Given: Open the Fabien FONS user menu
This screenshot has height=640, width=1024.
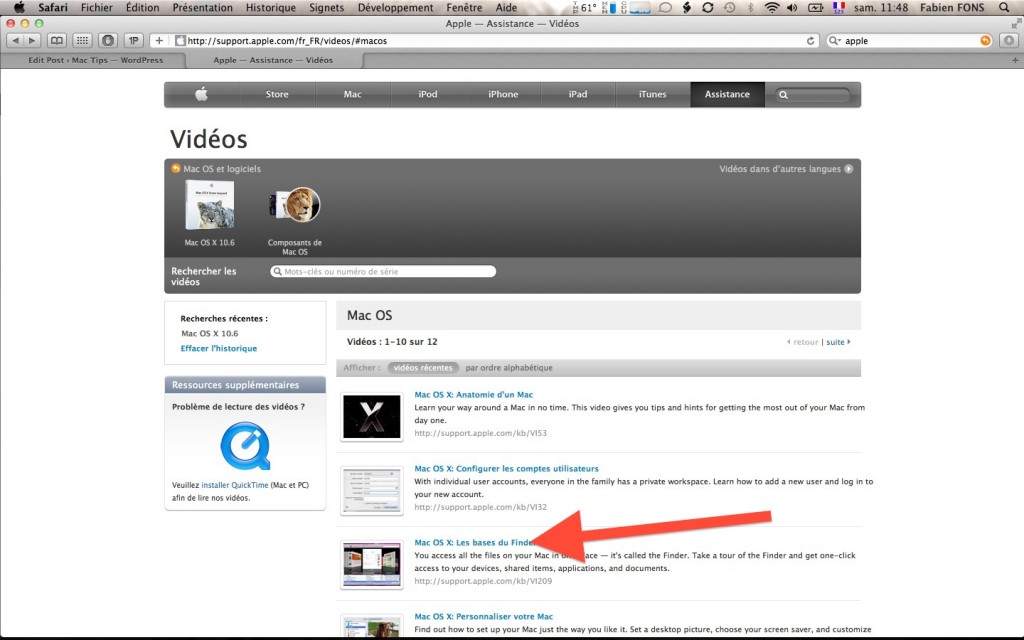Looking at the screenshot, I should coord(952,8).
